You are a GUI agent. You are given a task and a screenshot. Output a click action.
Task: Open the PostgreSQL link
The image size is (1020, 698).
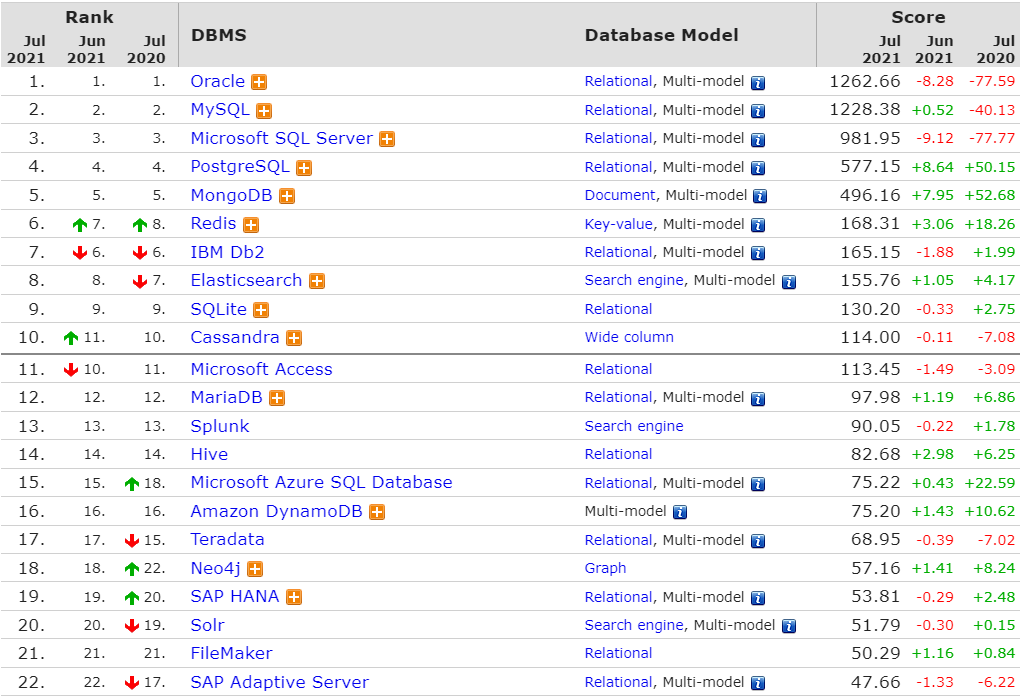[x=240, y=167]
